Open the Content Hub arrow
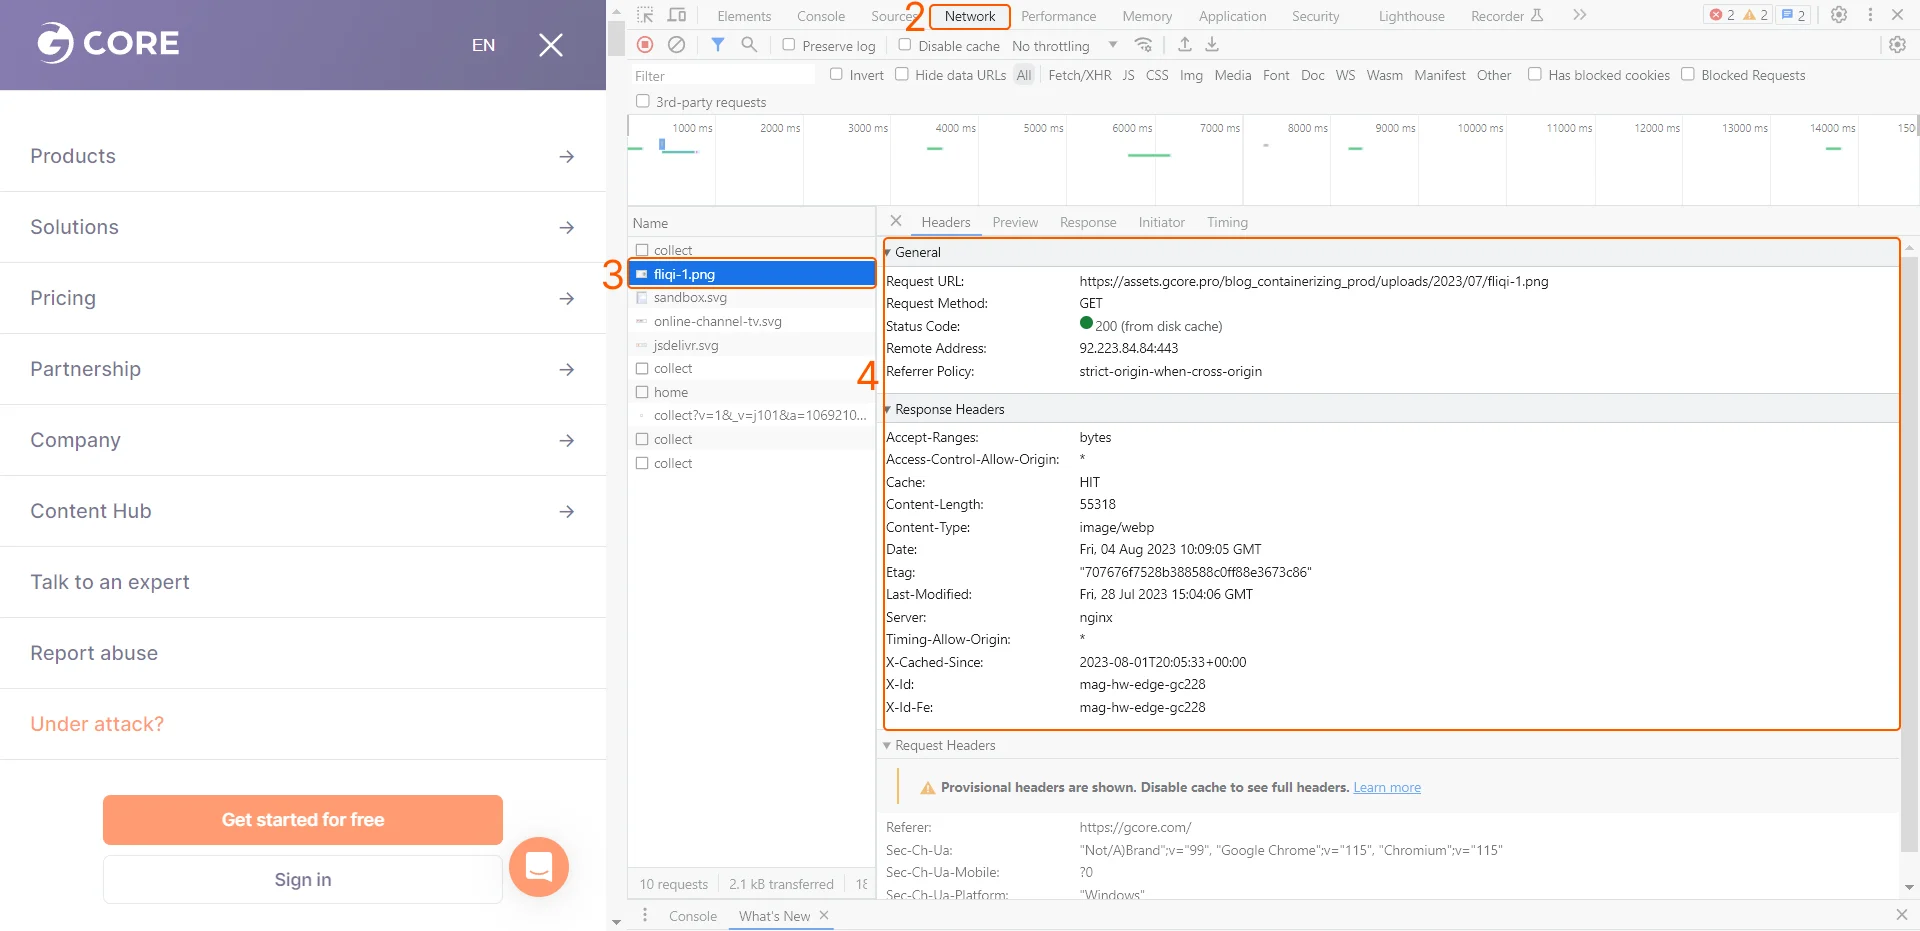 coord(567,512)
